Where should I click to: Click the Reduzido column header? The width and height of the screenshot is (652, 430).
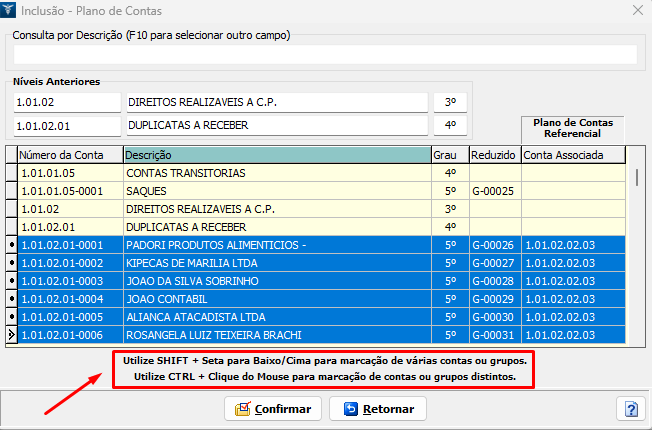494,155
